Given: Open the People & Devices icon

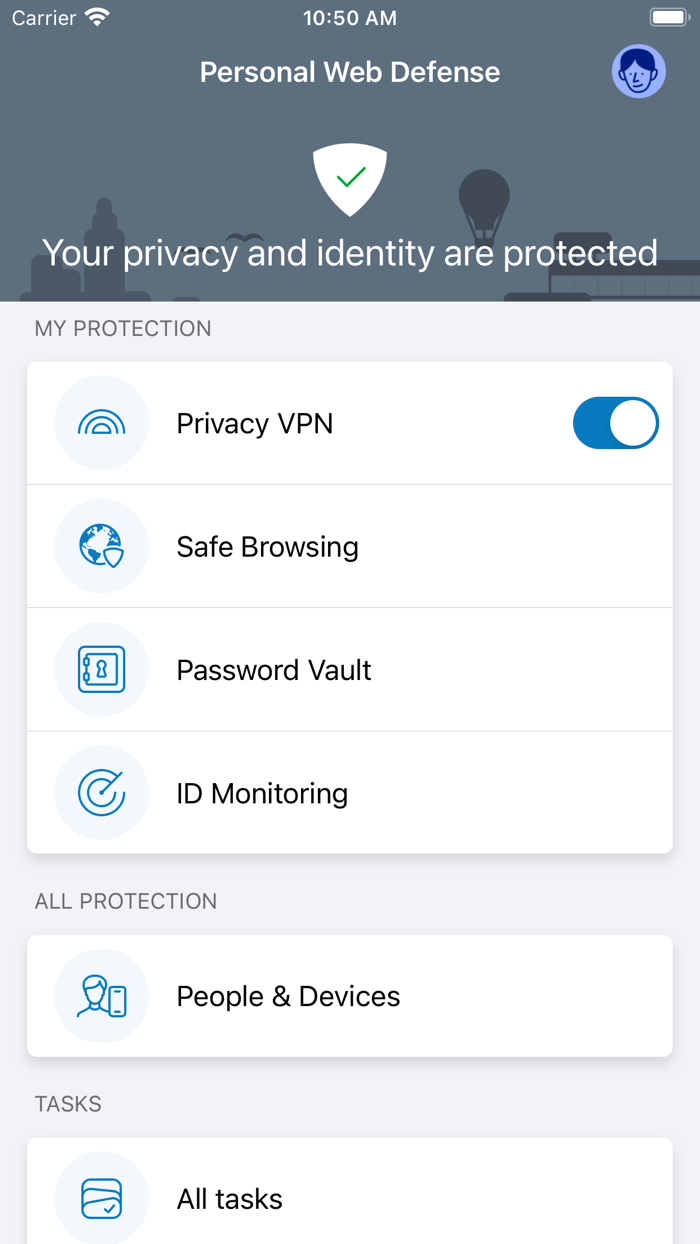Looking at the screenshot, I should click(x=101, y=996).
